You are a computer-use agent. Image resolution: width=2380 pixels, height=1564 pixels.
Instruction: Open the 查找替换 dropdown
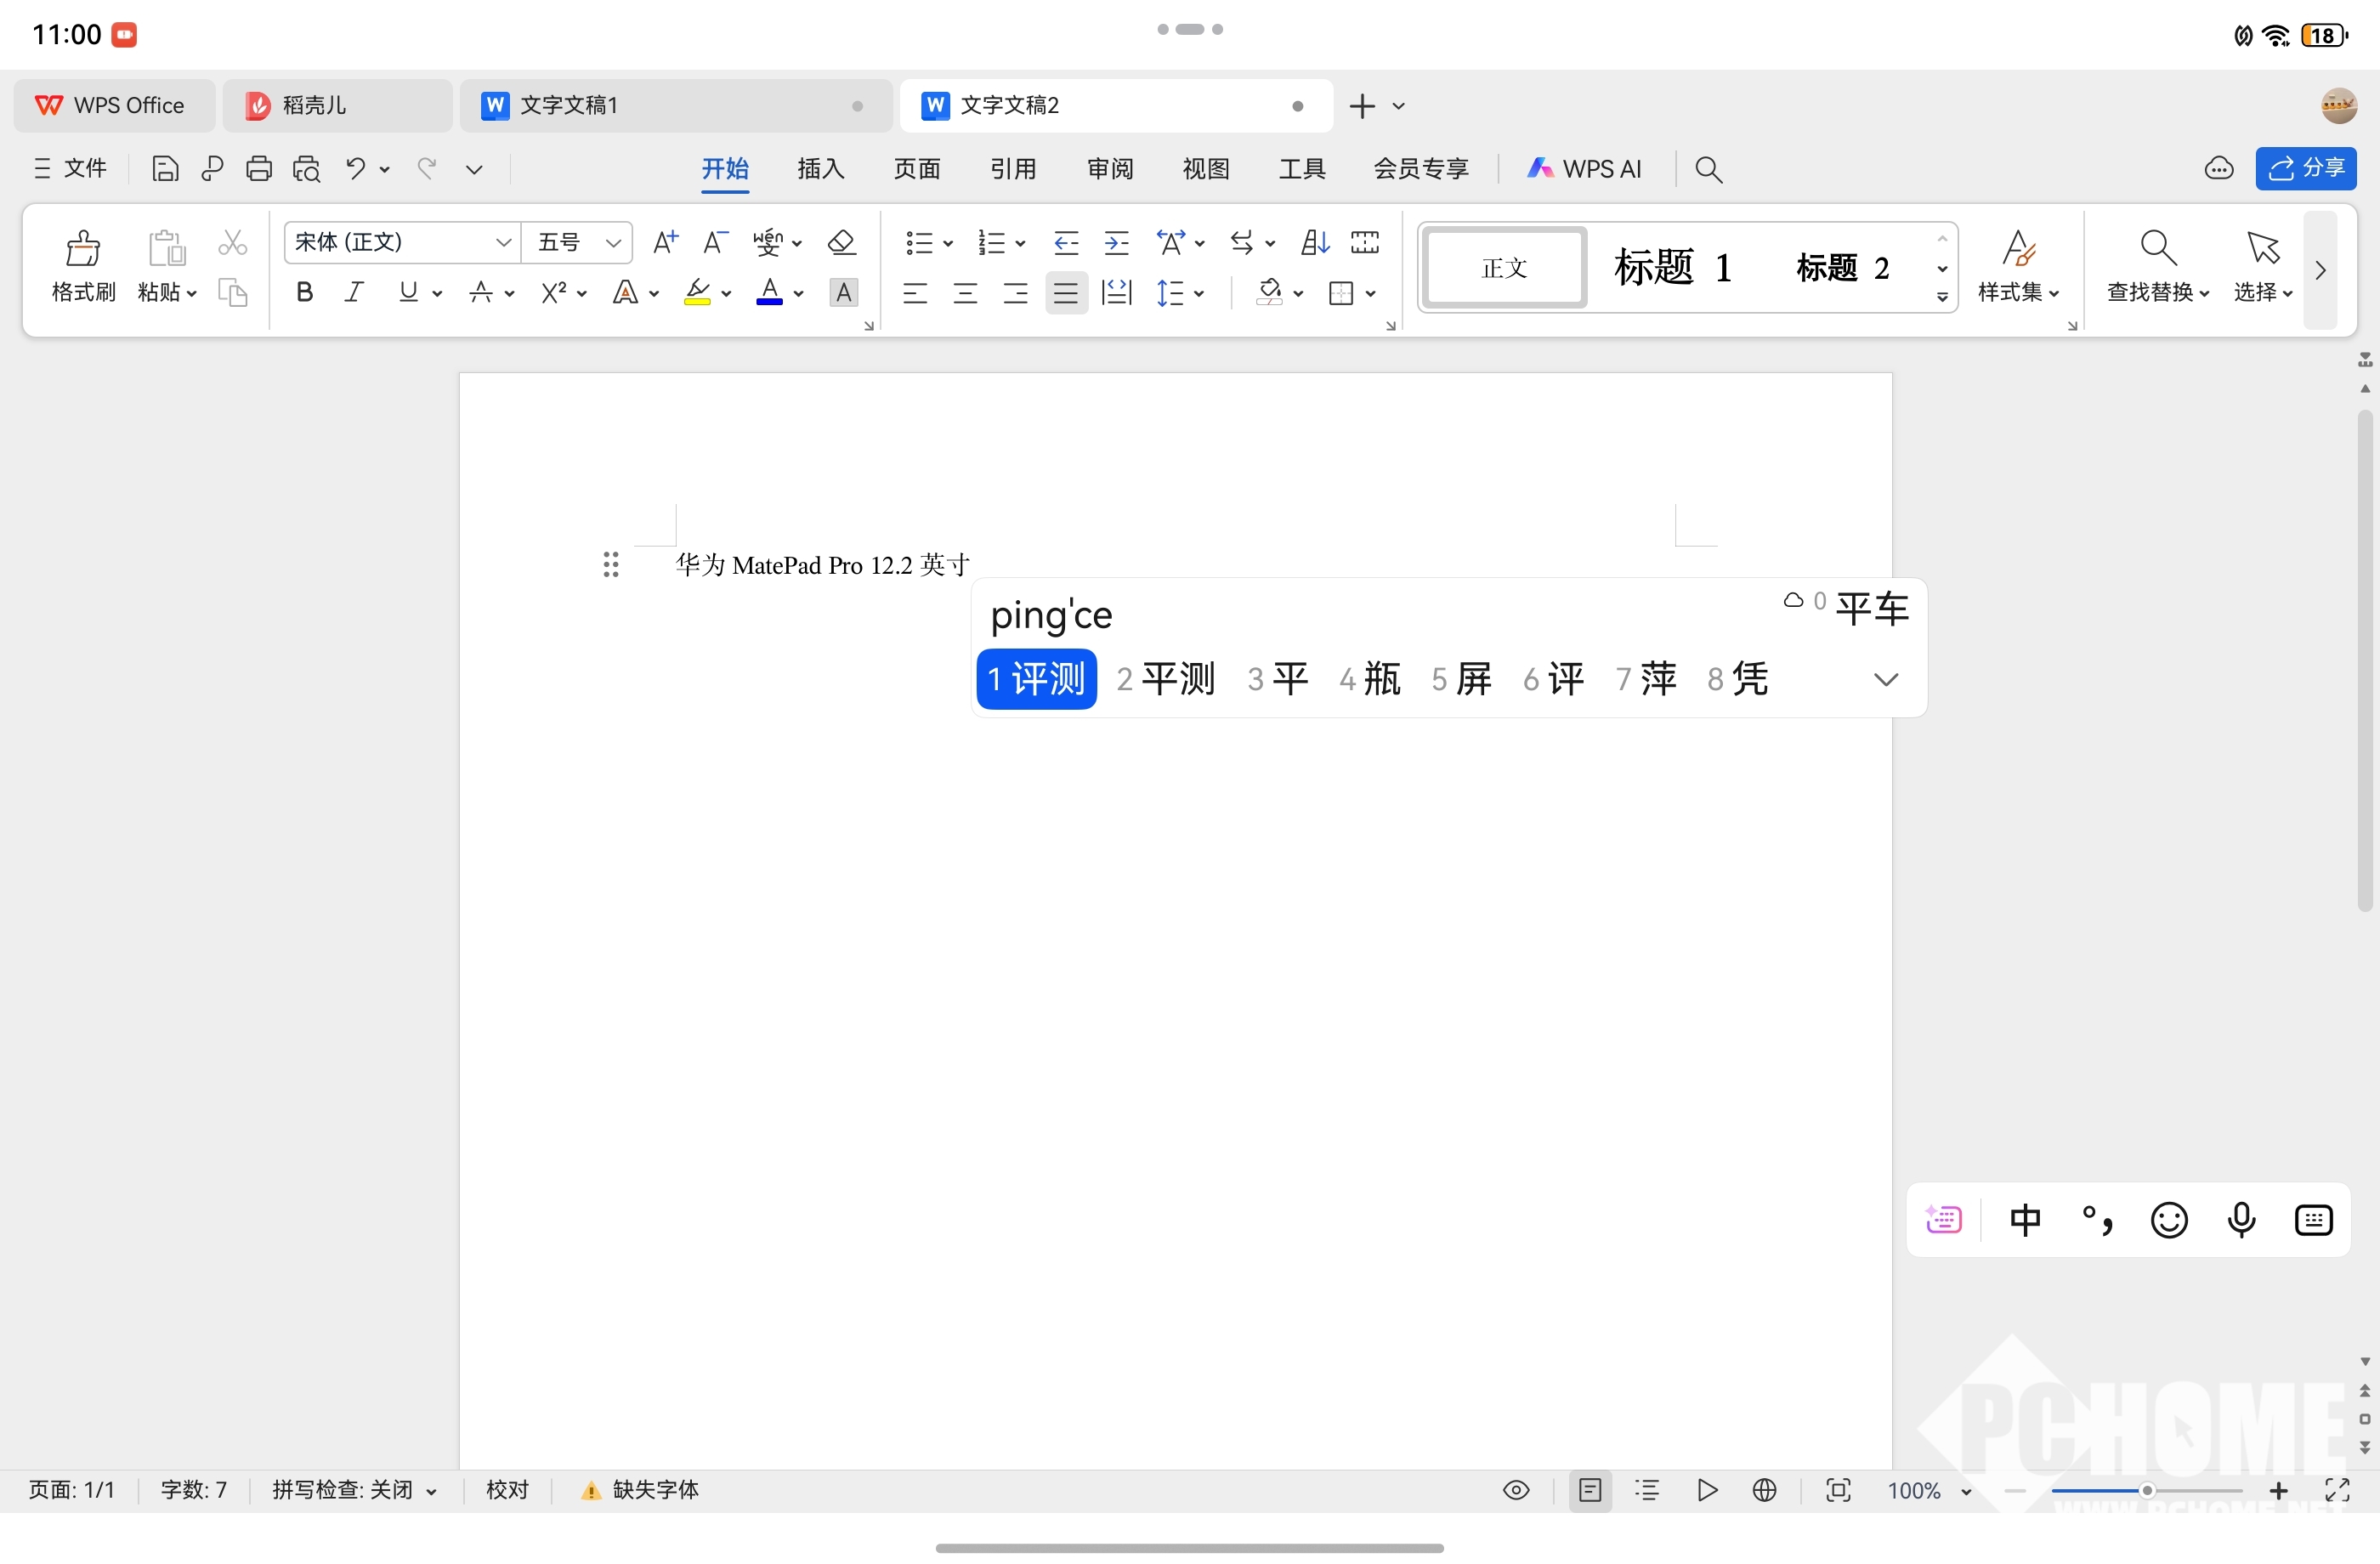[x=2158, y=293]
